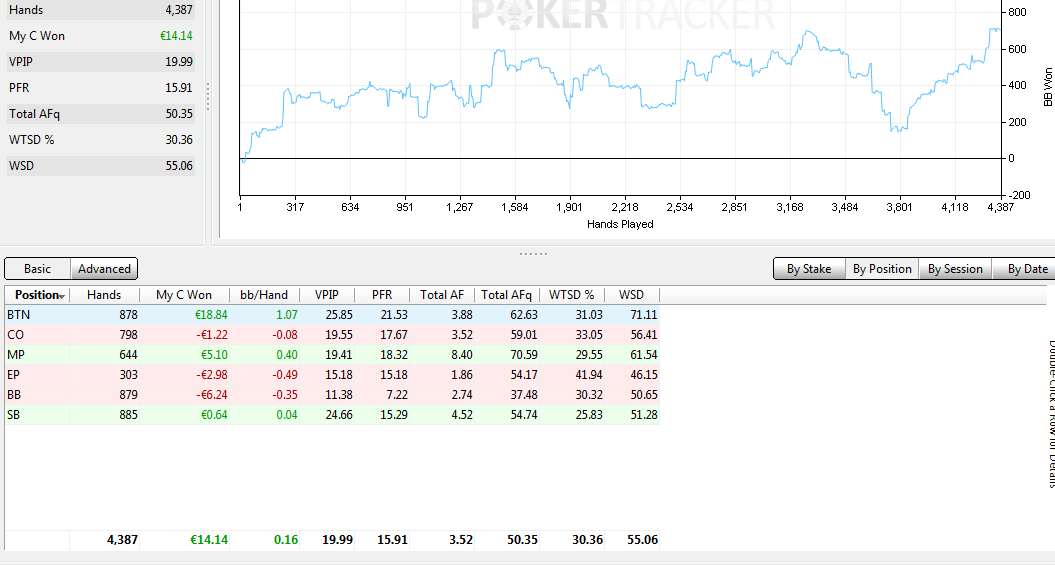Viewport: 1055px width, 565px height.
Task: Click the summary PFR 15.91 row
Action: (x=101, y=88)
